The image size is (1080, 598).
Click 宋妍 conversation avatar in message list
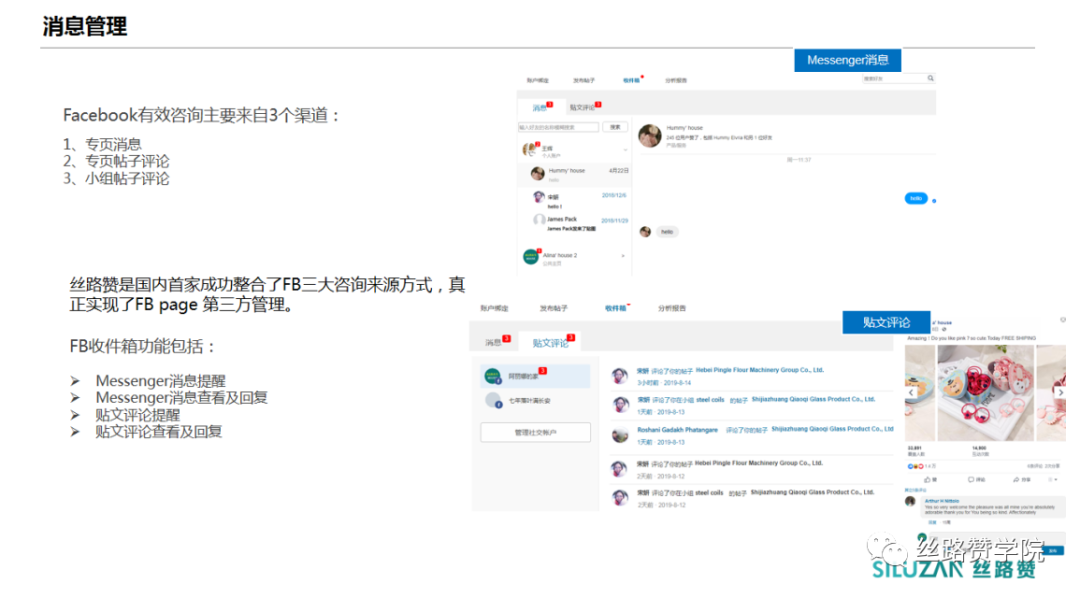[539, 198]
